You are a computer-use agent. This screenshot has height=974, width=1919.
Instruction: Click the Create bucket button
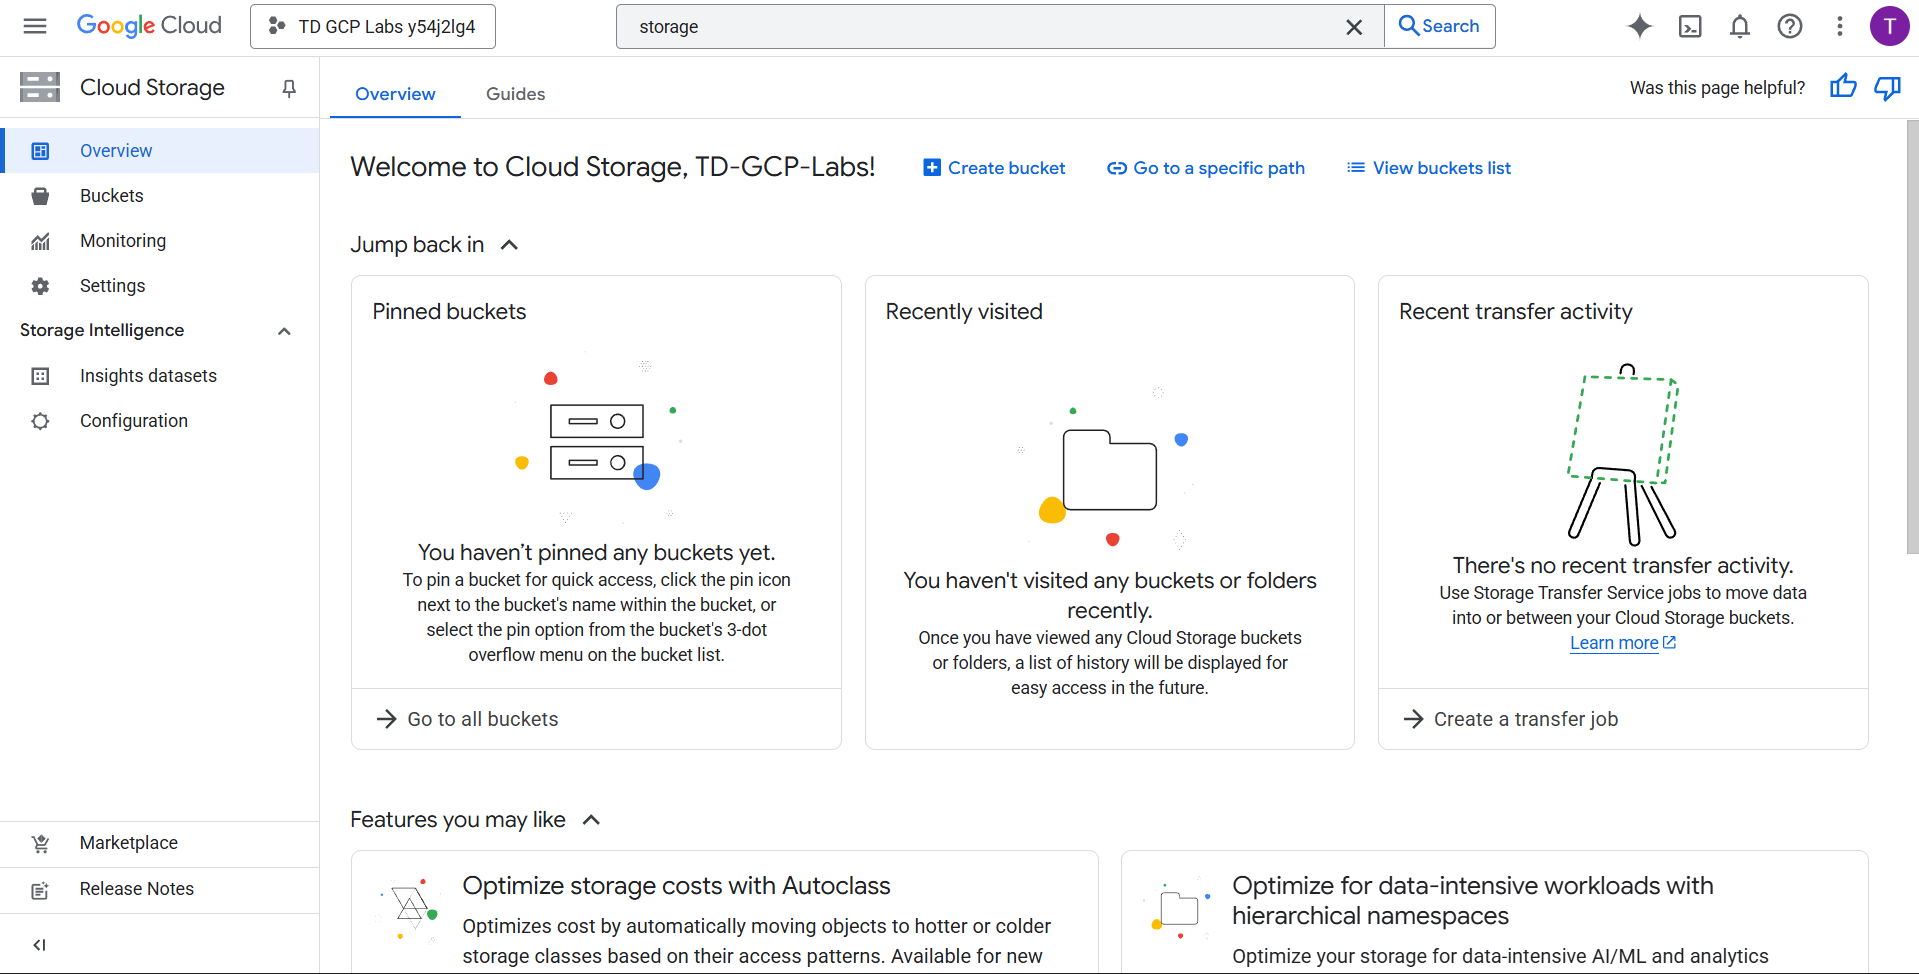(994, 168)
